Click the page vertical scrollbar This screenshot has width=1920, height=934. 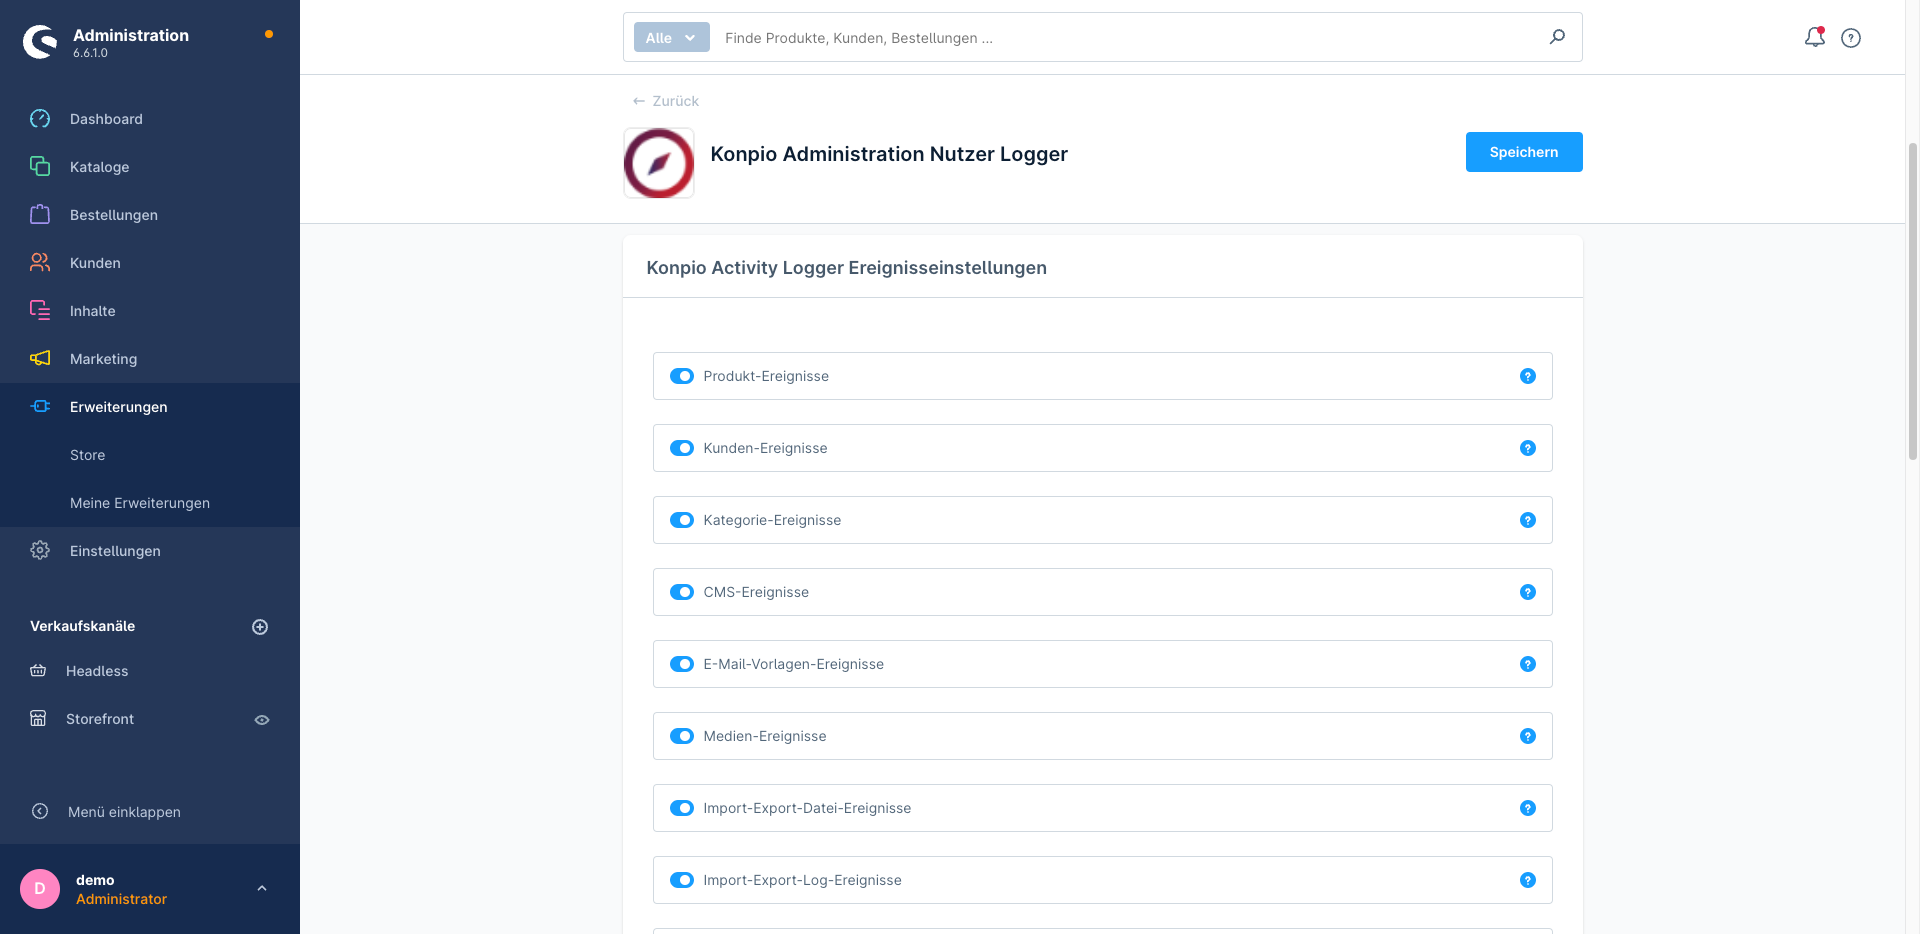tap(1913, 300)
